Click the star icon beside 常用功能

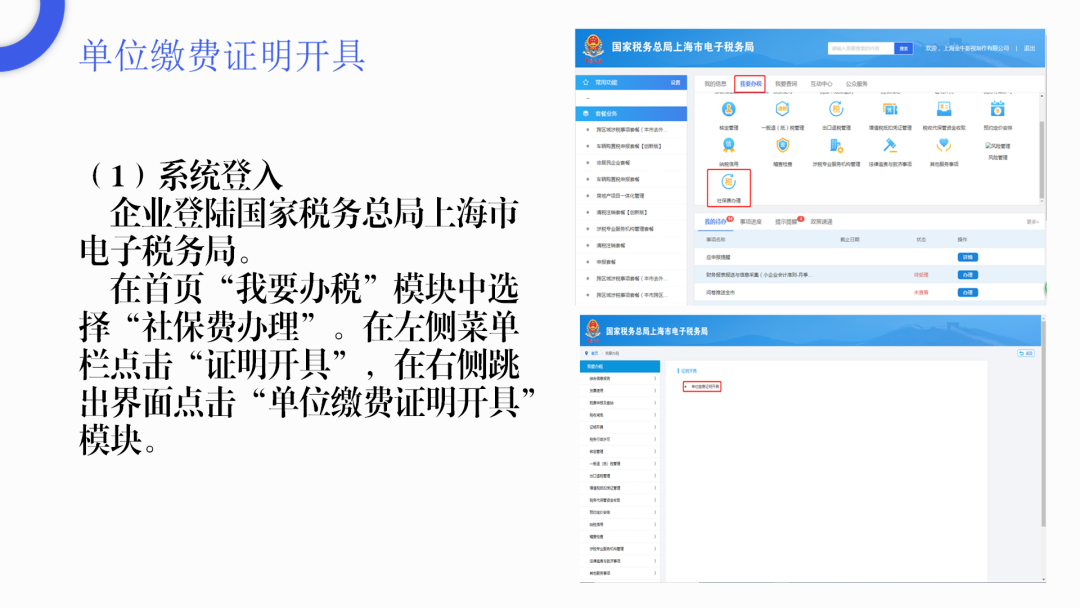coord(585,83)
